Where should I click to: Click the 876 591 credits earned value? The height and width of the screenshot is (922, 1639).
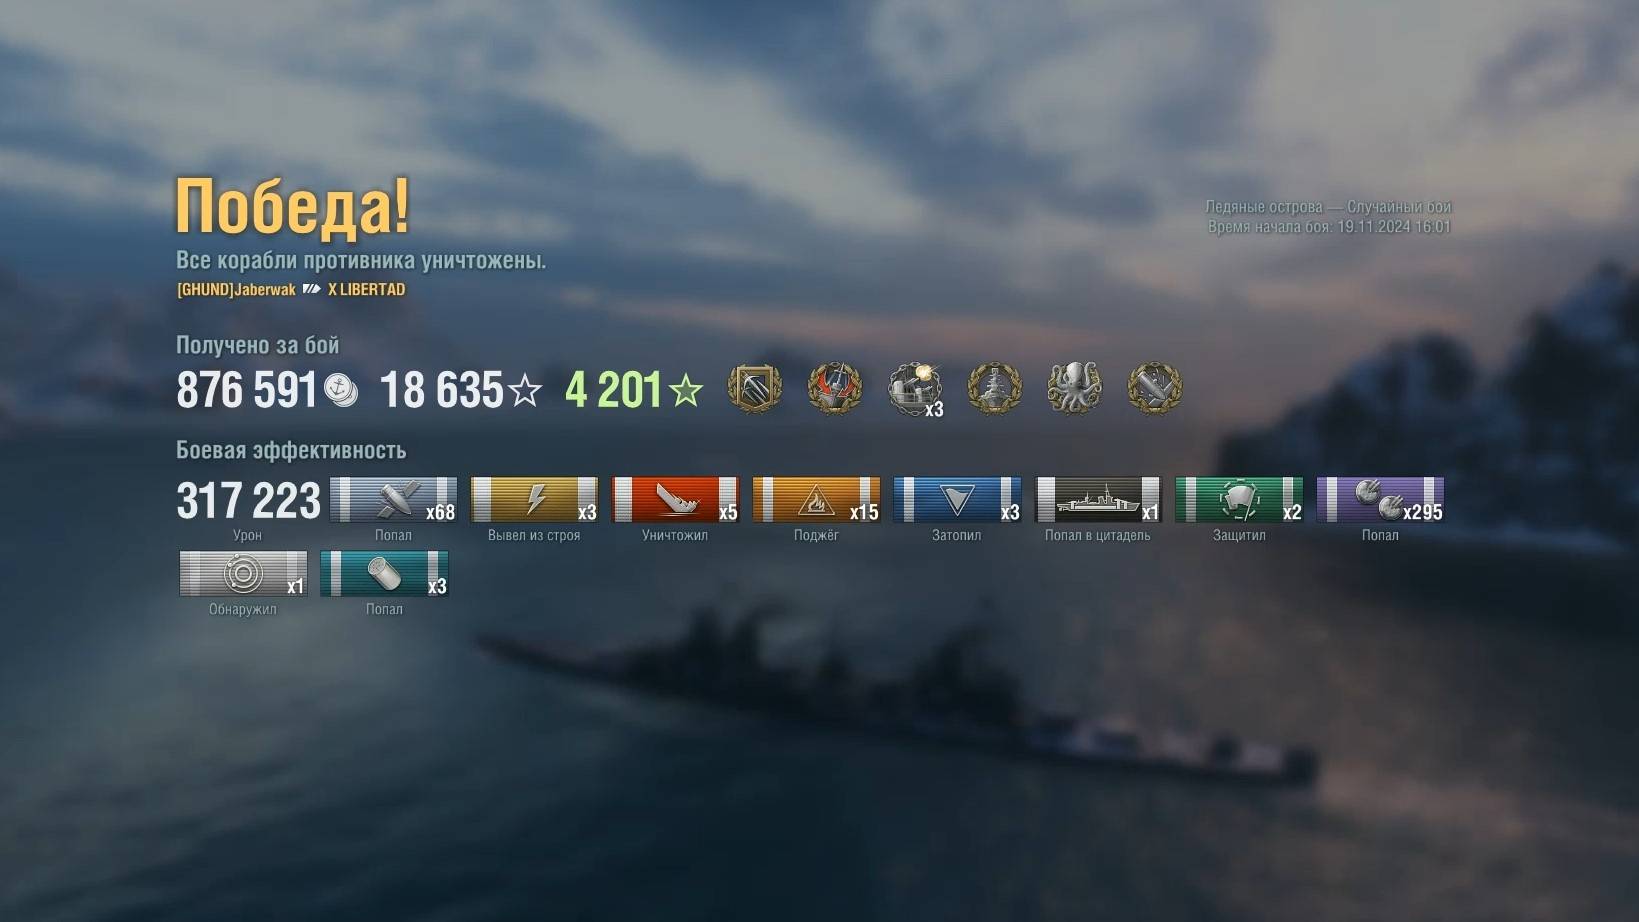[x=246, y=390]
